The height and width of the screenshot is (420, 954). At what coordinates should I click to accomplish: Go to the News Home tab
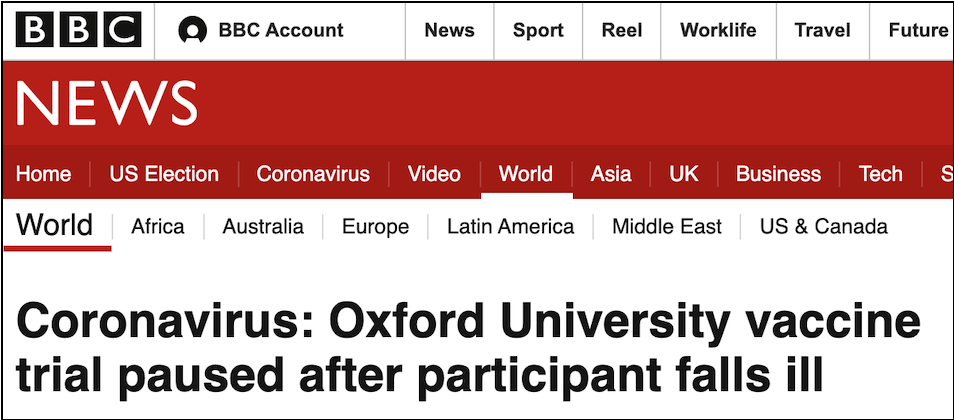[x=44, y=174]
